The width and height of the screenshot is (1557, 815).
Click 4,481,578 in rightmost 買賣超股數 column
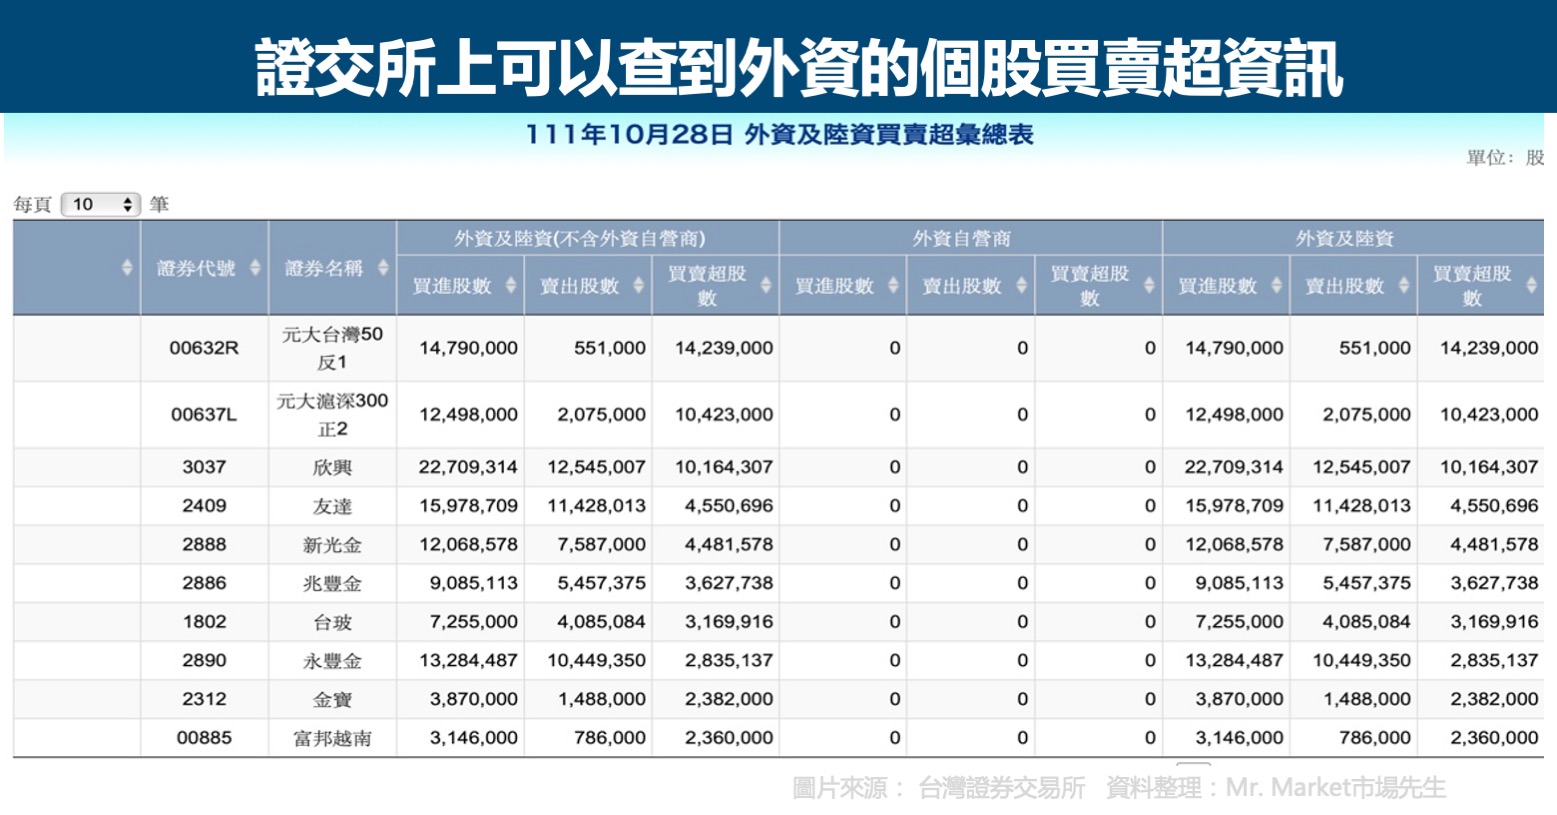pos(1495,545)
